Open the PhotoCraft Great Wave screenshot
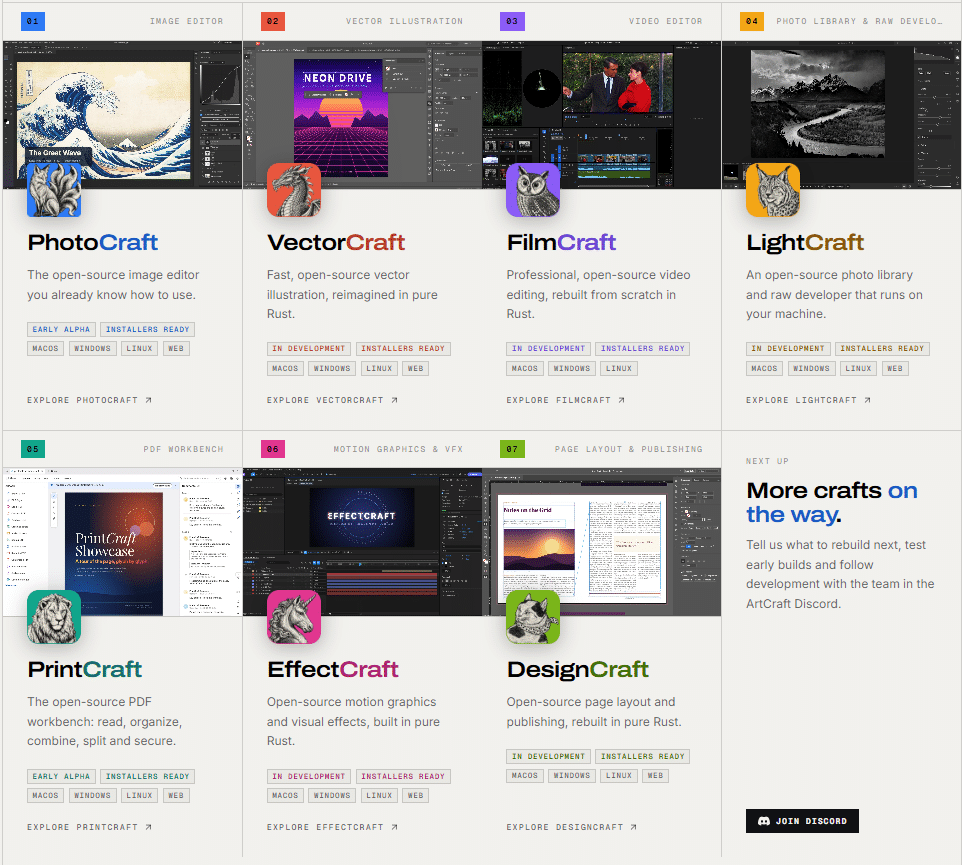 pos(123,115)
